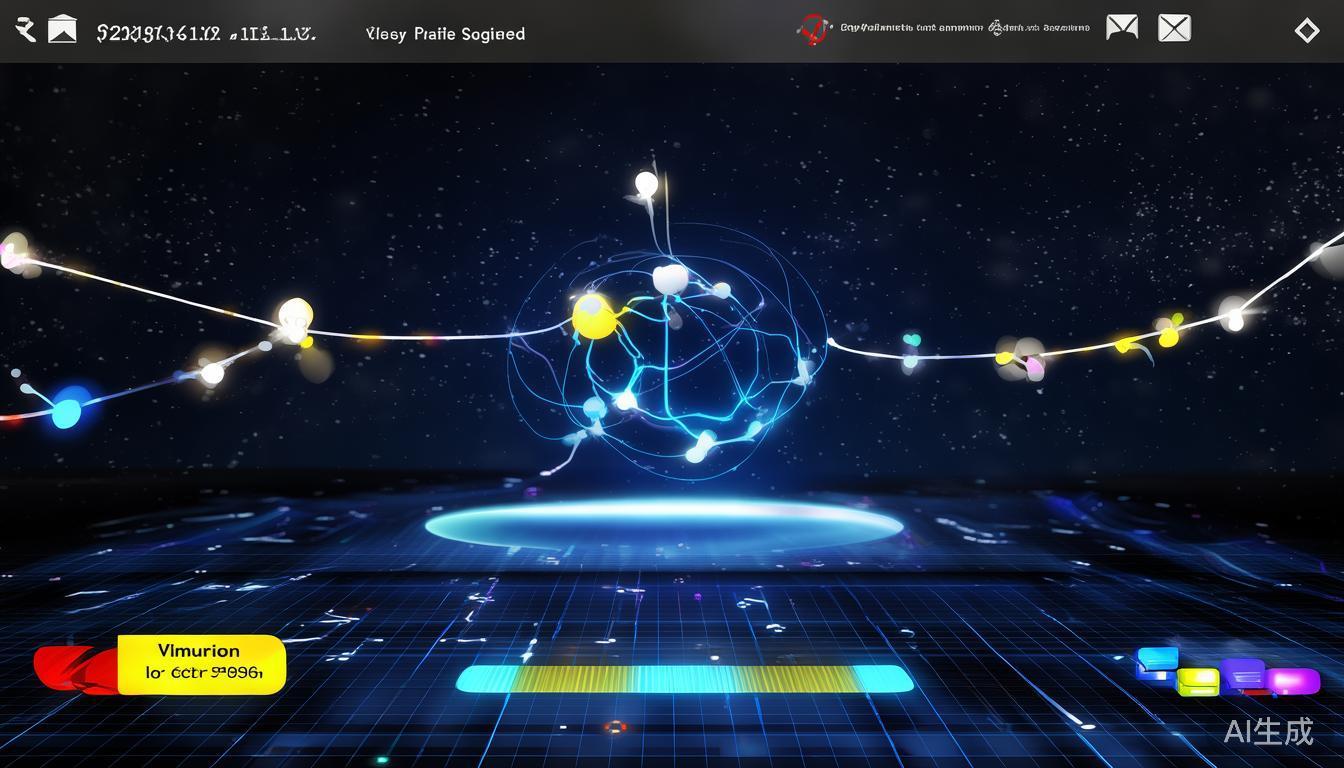The image size is (1344, 768).
Task: Click the glowing cyan platform under the sphere
Action: (664, 523)
